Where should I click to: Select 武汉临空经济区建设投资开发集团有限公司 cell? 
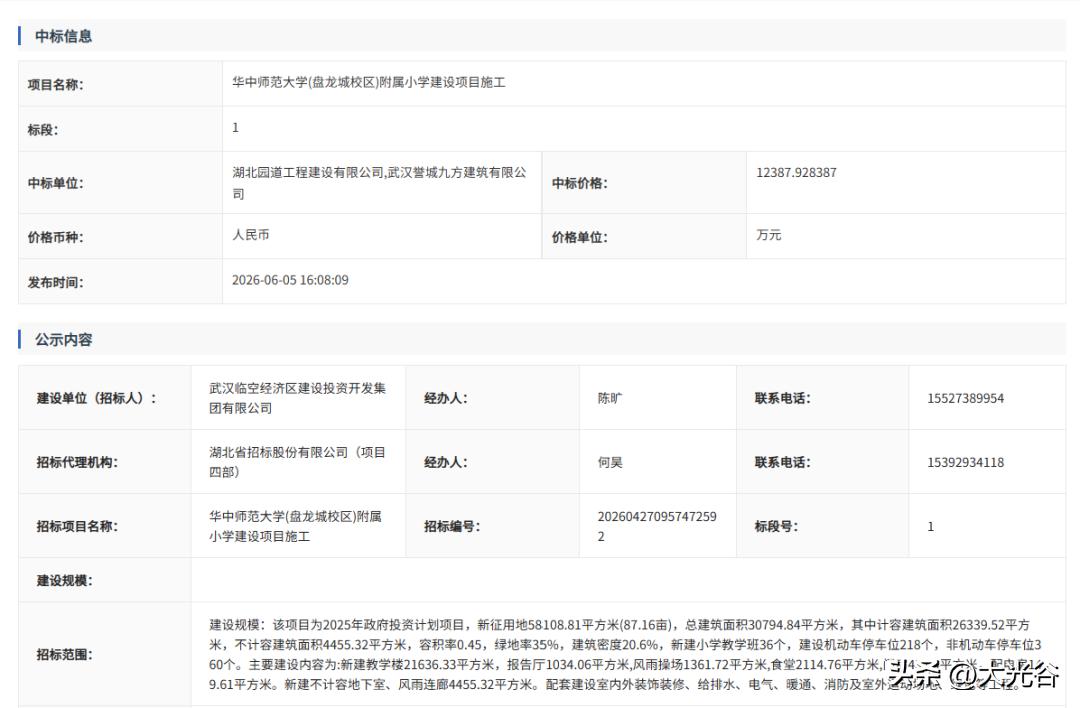click(298, 398)
